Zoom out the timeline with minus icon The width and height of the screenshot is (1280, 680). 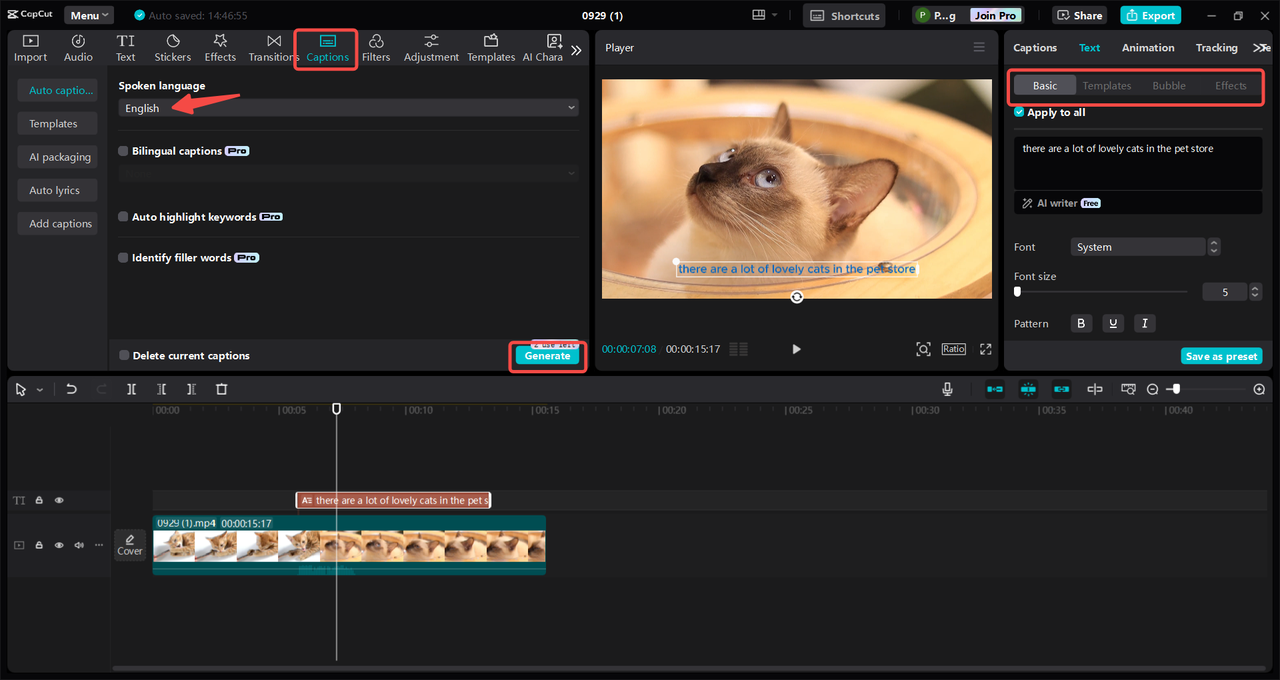point(1153,389)
